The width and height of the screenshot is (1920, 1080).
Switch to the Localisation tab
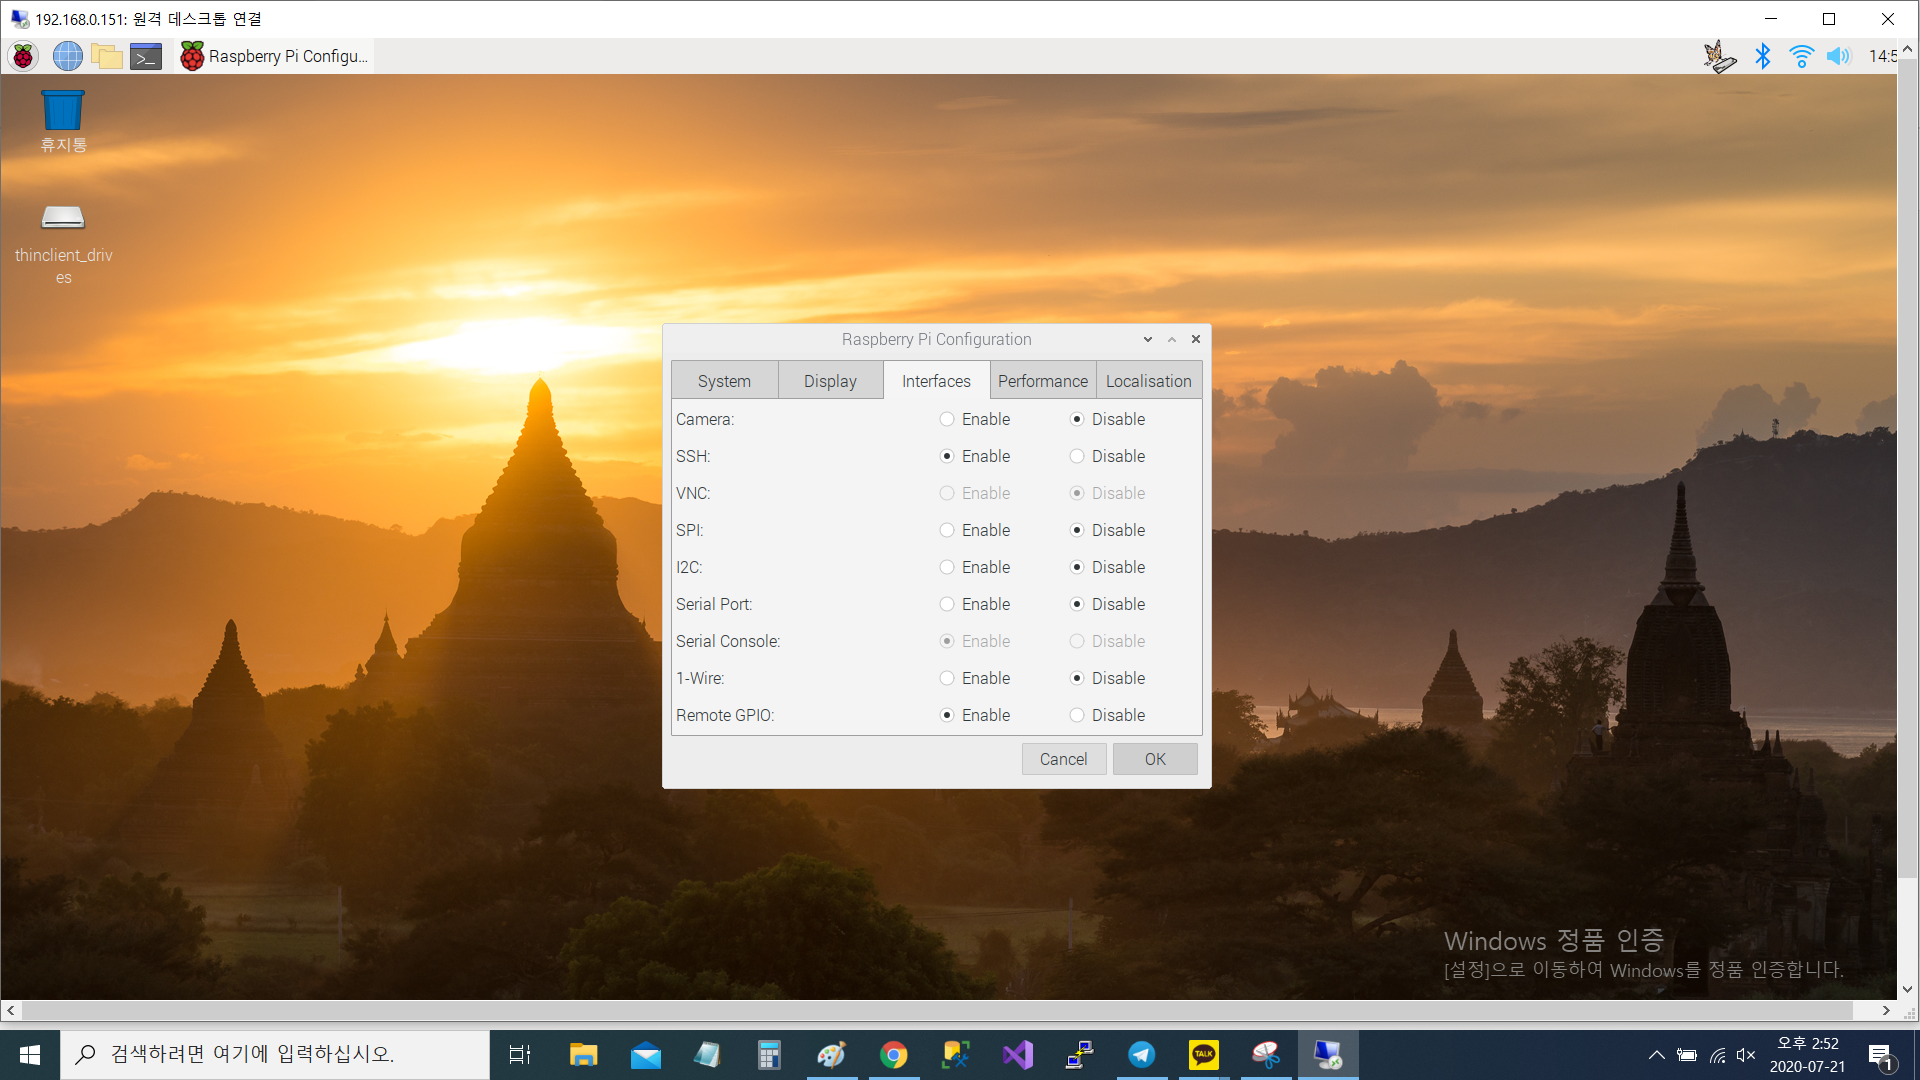tap(1148, 381)
